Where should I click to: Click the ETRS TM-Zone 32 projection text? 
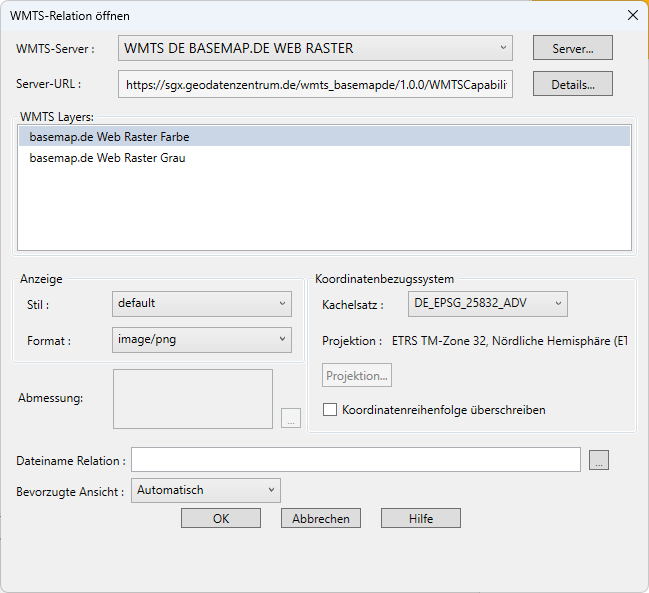pyautogui.click(x=510, y=341)
